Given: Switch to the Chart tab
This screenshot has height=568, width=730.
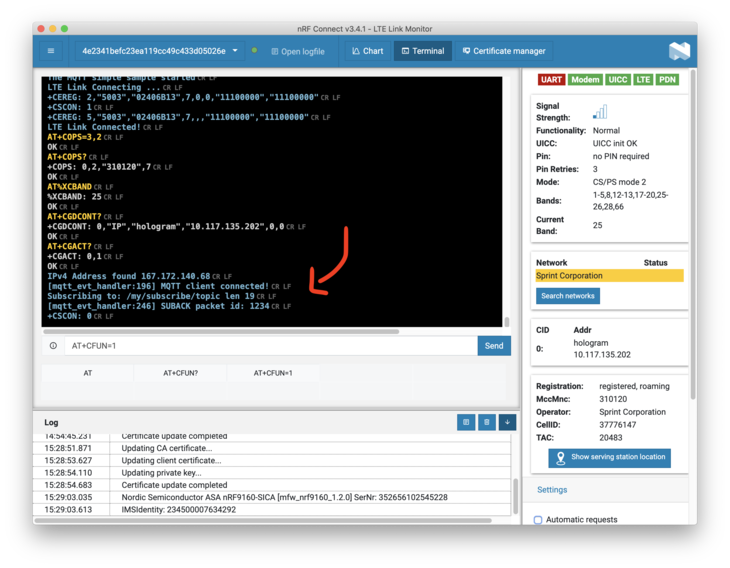Looking at the screenshot, I should (367, 51).
